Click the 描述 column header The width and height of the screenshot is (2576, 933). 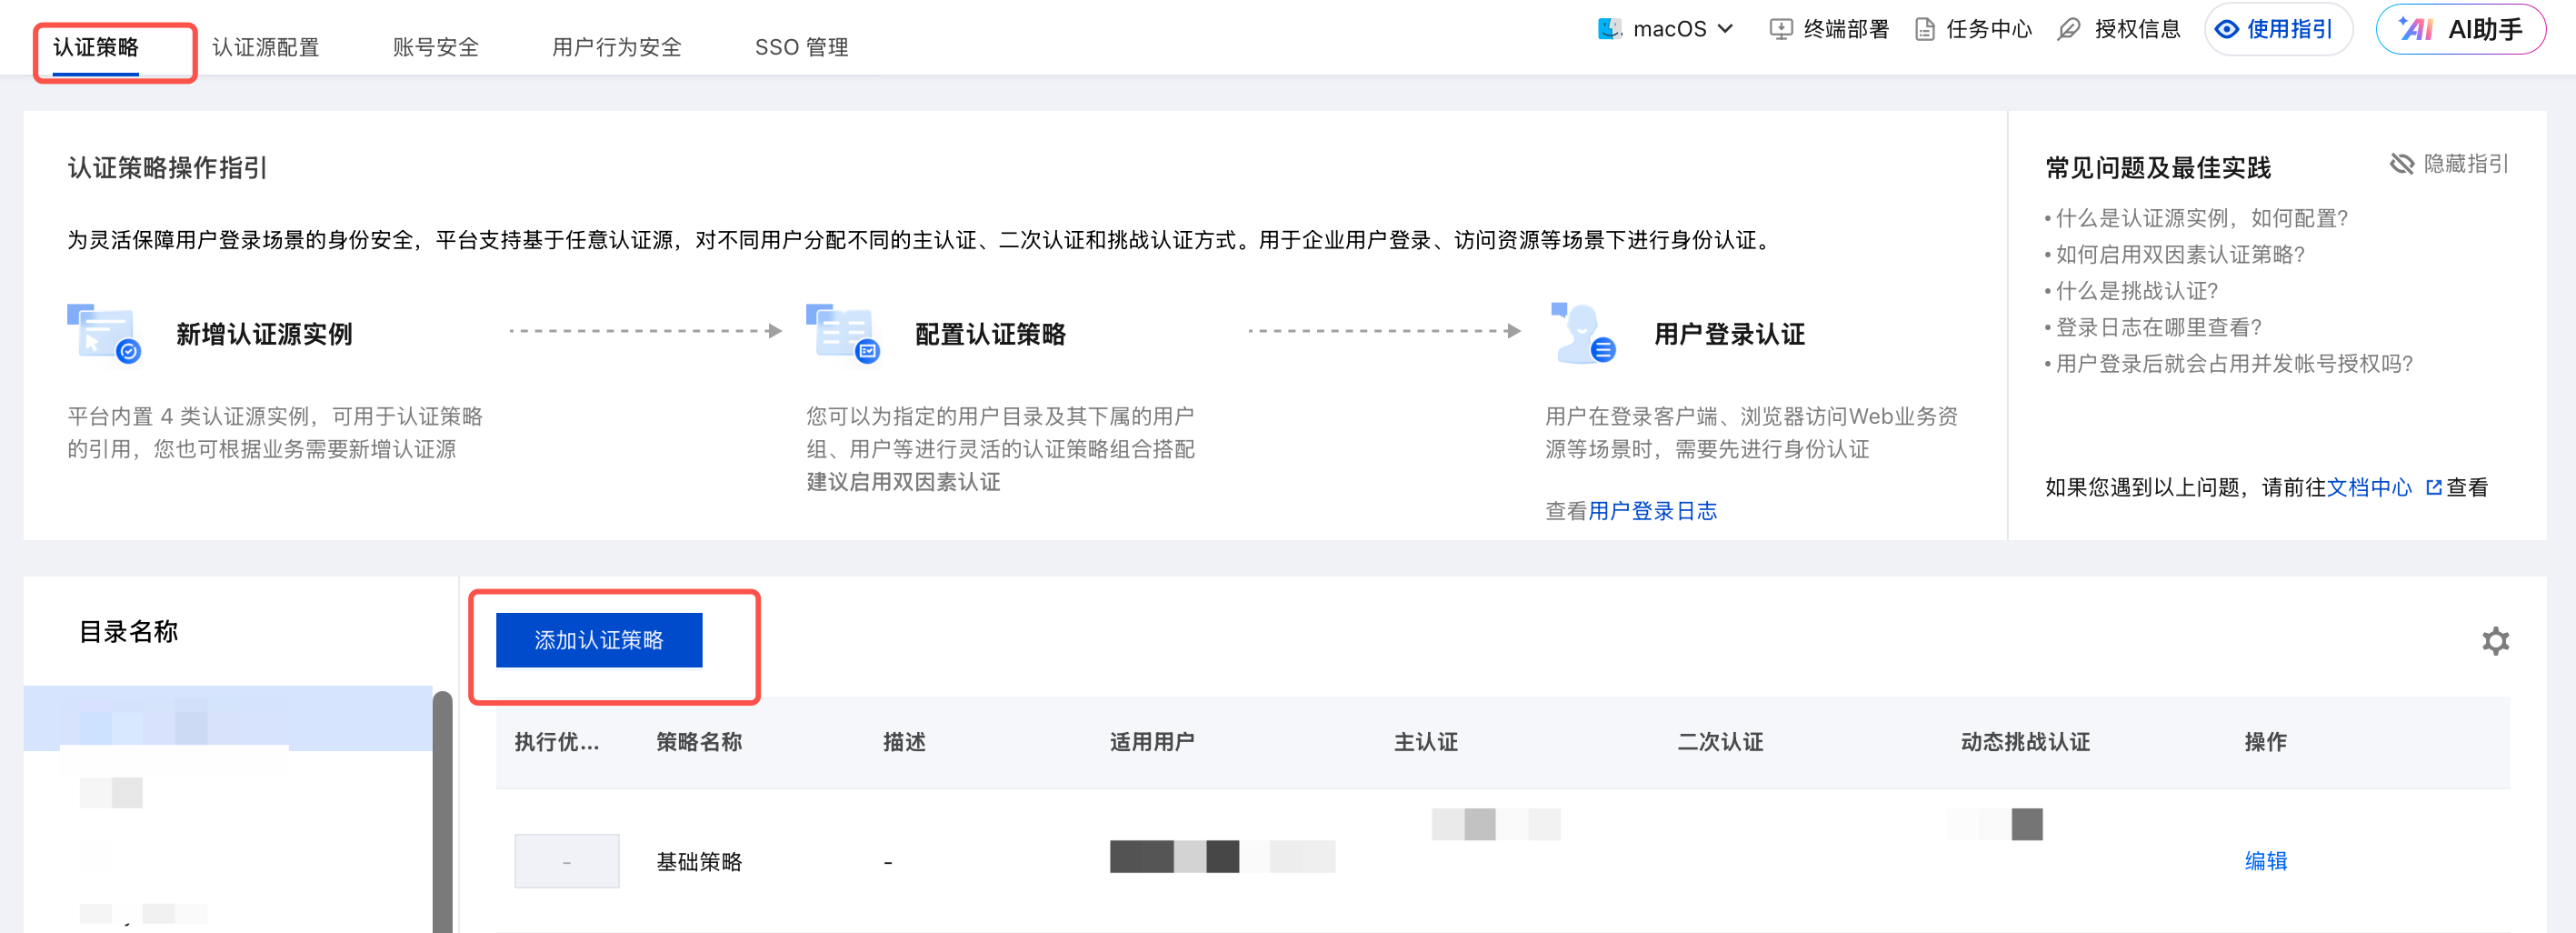coord(904,742)
